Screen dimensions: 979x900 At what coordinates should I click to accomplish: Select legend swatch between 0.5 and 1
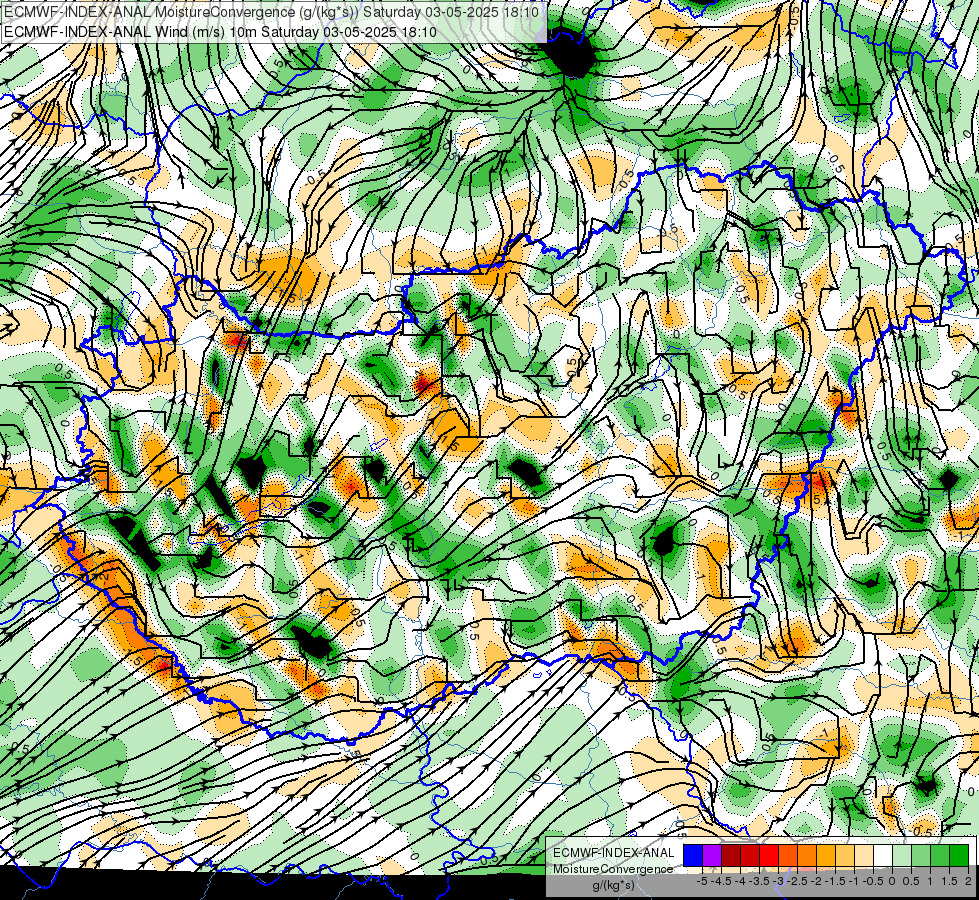(922, 856)
